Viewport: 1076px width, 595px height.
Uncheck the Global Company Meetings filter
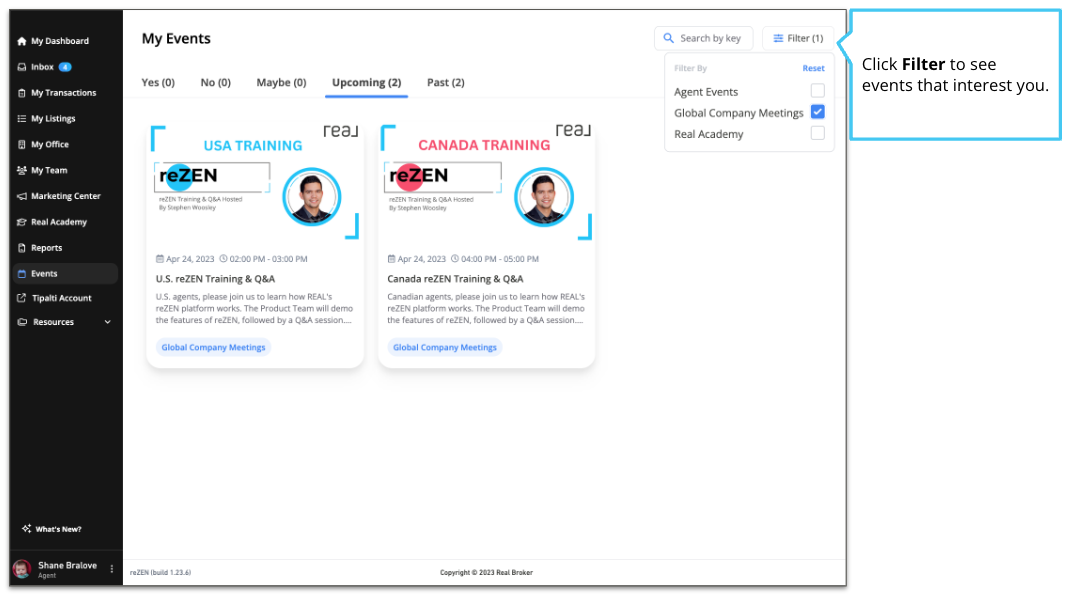pos(817,112)
